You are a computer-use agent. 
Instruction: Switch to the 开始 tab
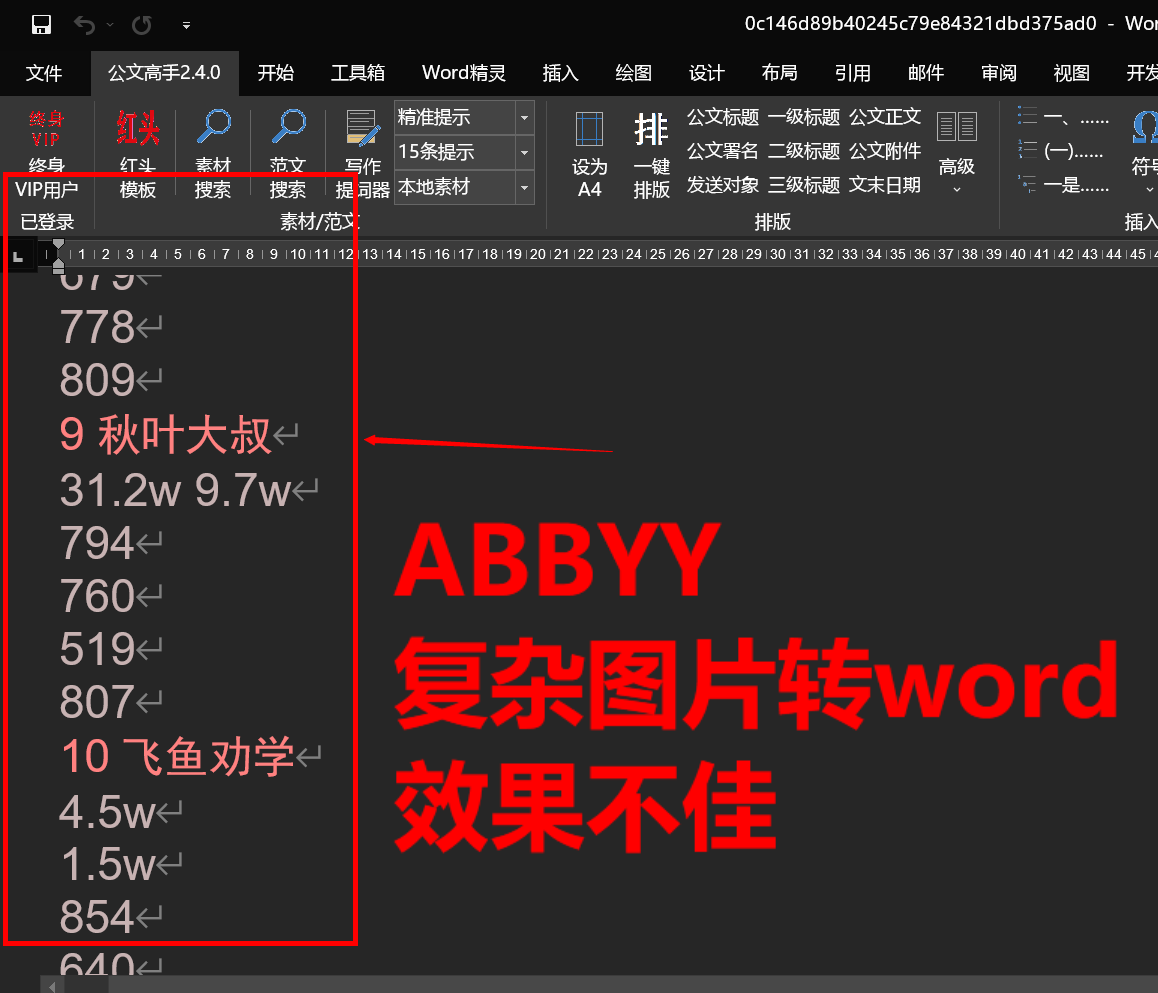[275, 73]
